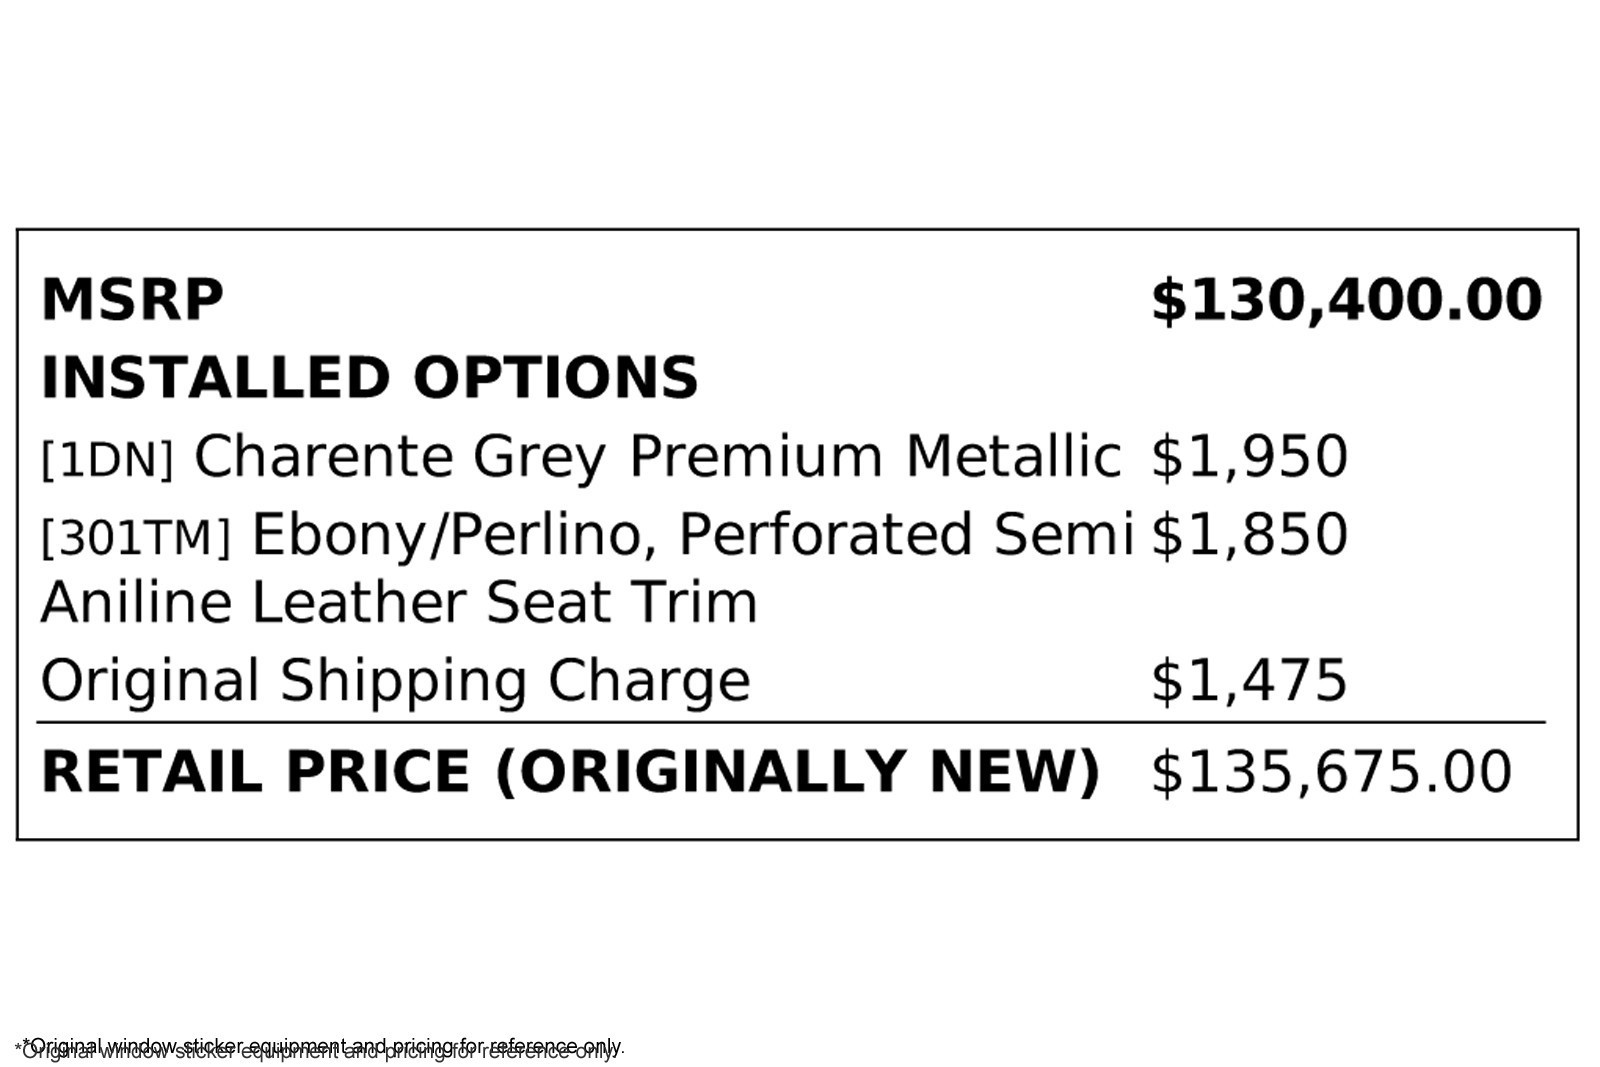1600x1067 pixels.
Task: Select the [1DN] option code
Action: pos(107,459)
